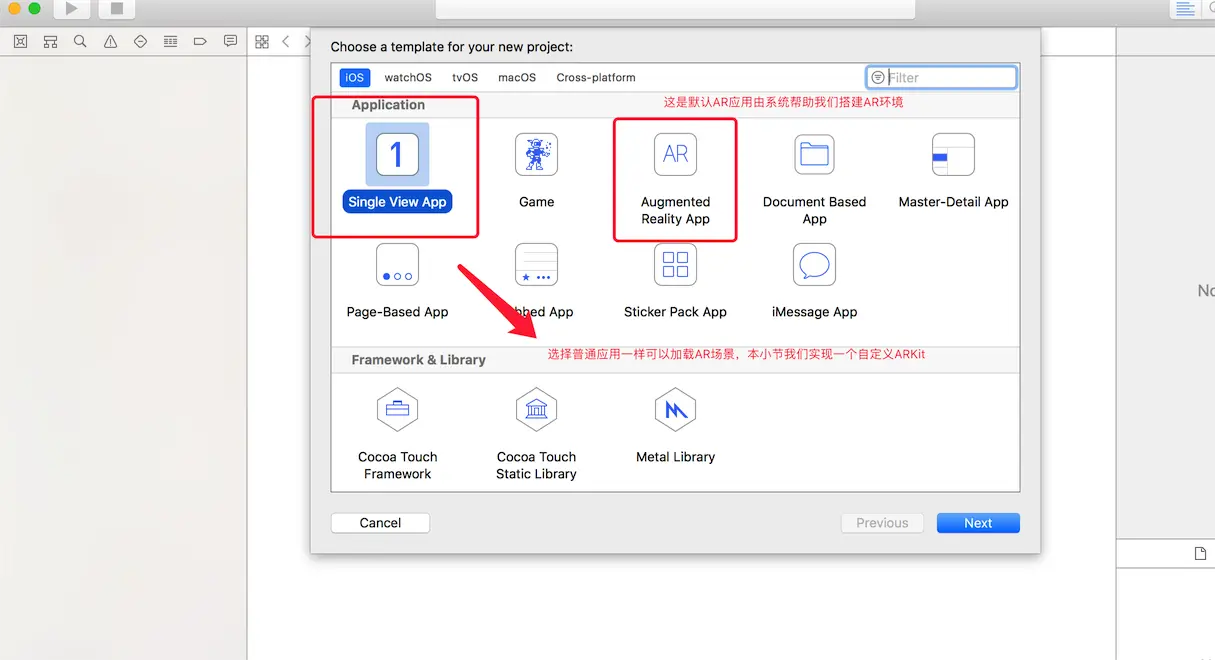Choose the Single View App template
Image resolution: width=1215 pixels, height=660 pixels.
397,169
